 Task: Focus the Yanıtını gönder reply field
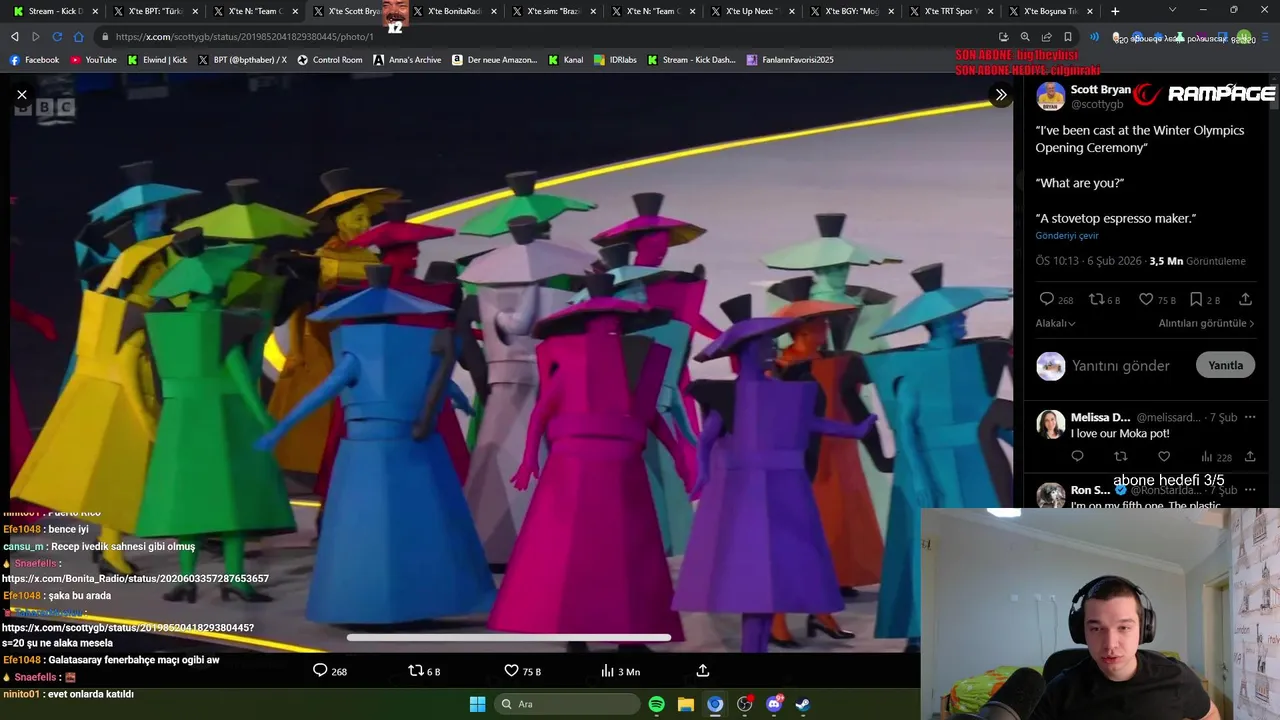1120,366
